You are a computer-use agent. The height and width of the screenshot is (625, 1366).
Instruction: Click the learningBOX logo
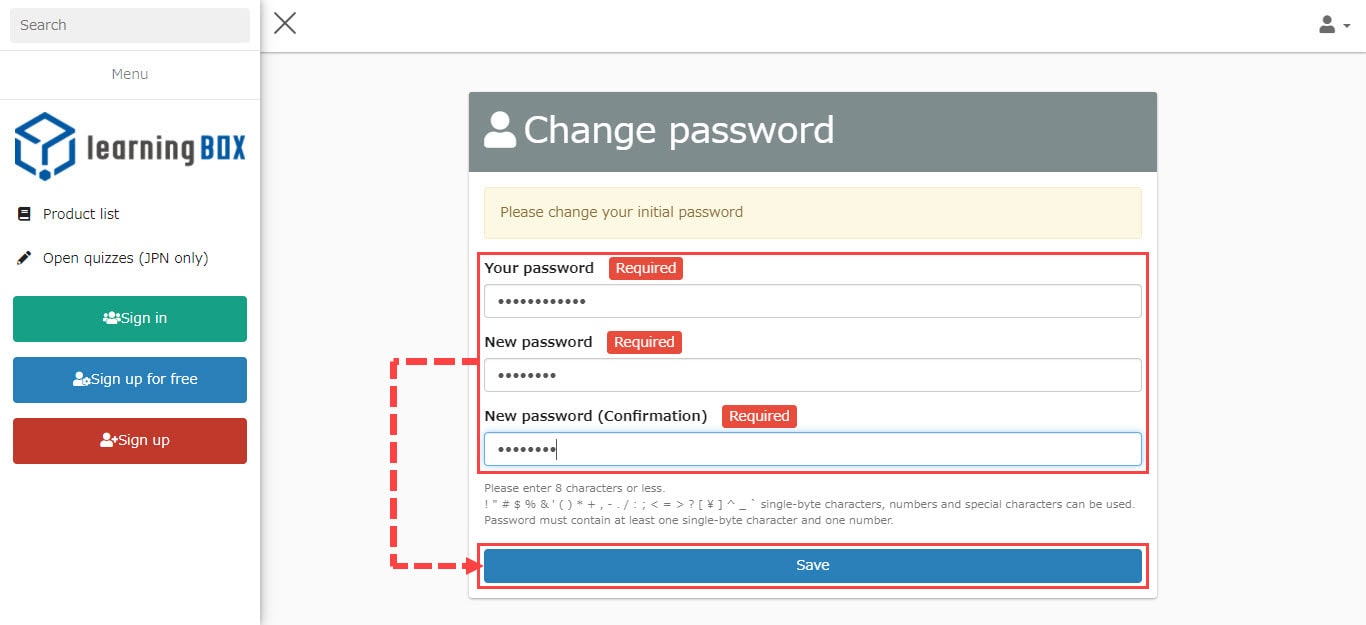coord(130,147)
